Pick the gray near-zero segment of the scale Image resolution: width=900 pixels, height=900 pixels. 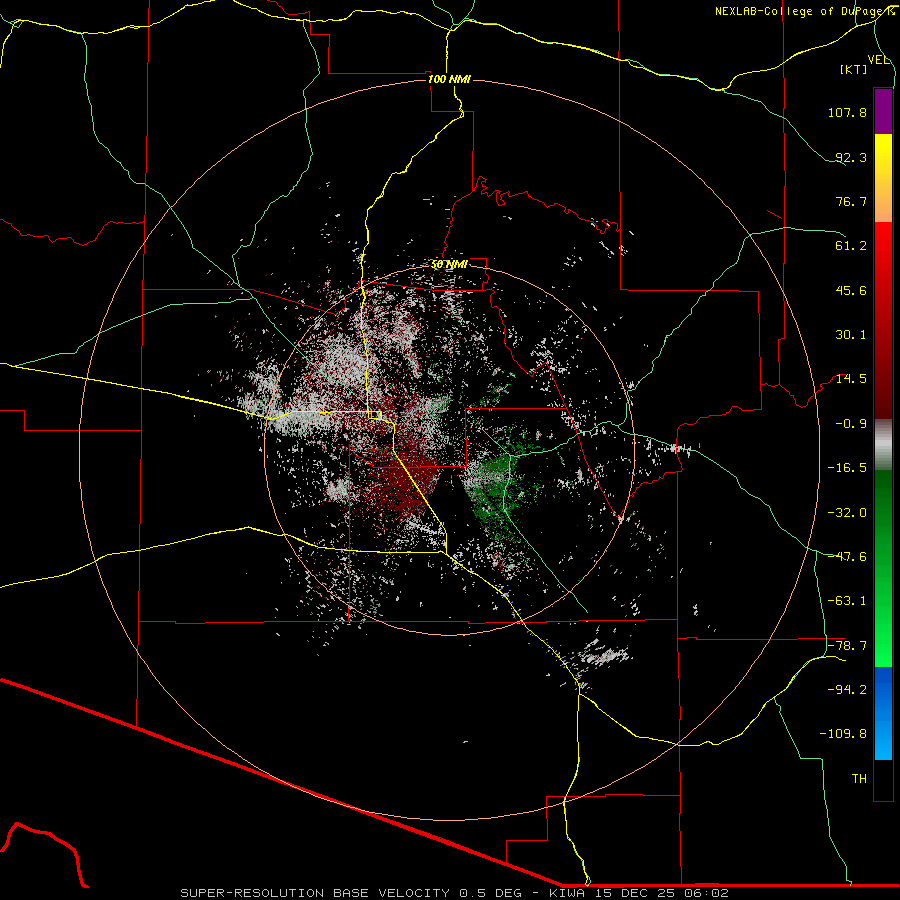click(883, 444)
